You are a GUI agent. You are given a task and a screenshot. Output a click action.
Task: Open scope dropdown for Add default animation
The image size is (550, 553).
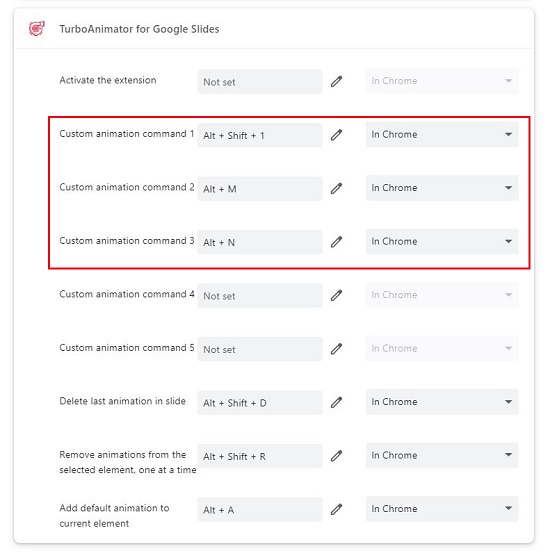click(442, 509)
